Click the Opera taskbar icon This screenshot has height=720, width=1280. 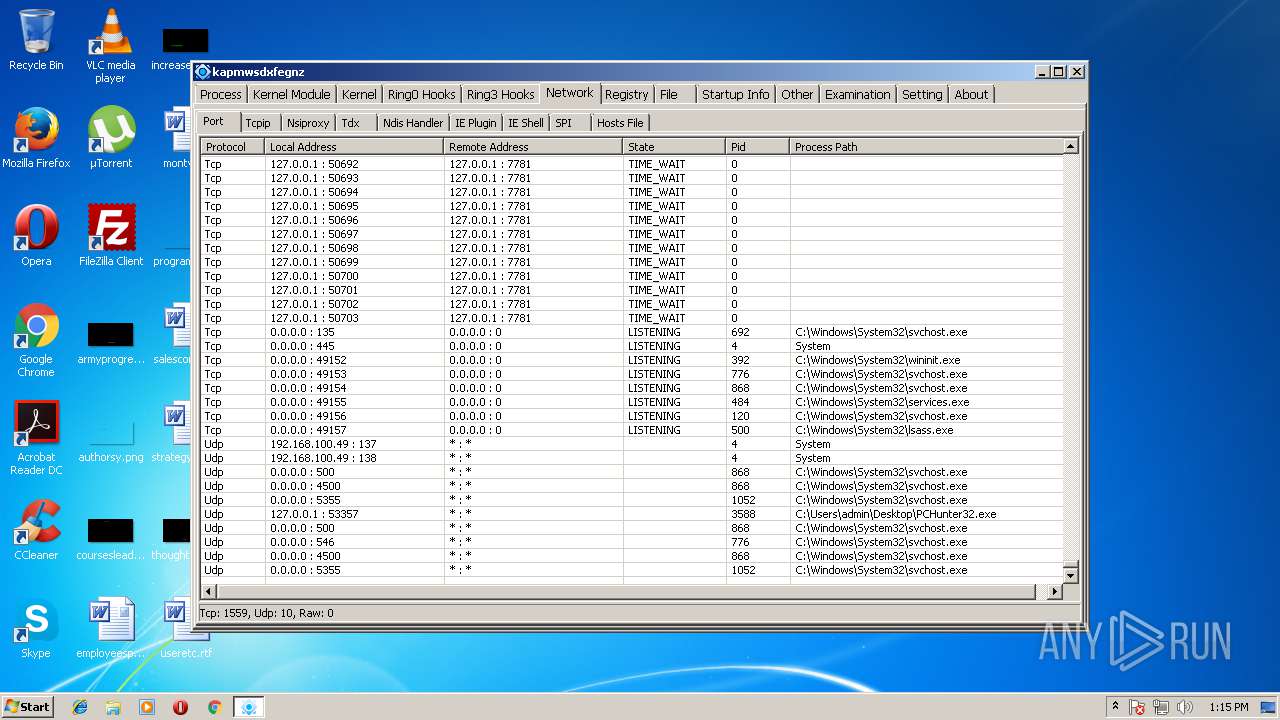coord(180,707)
